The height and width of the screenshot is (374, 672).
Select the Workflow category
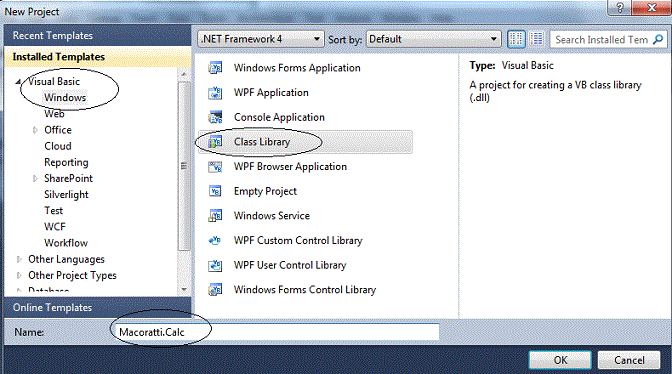coord(66,243)
